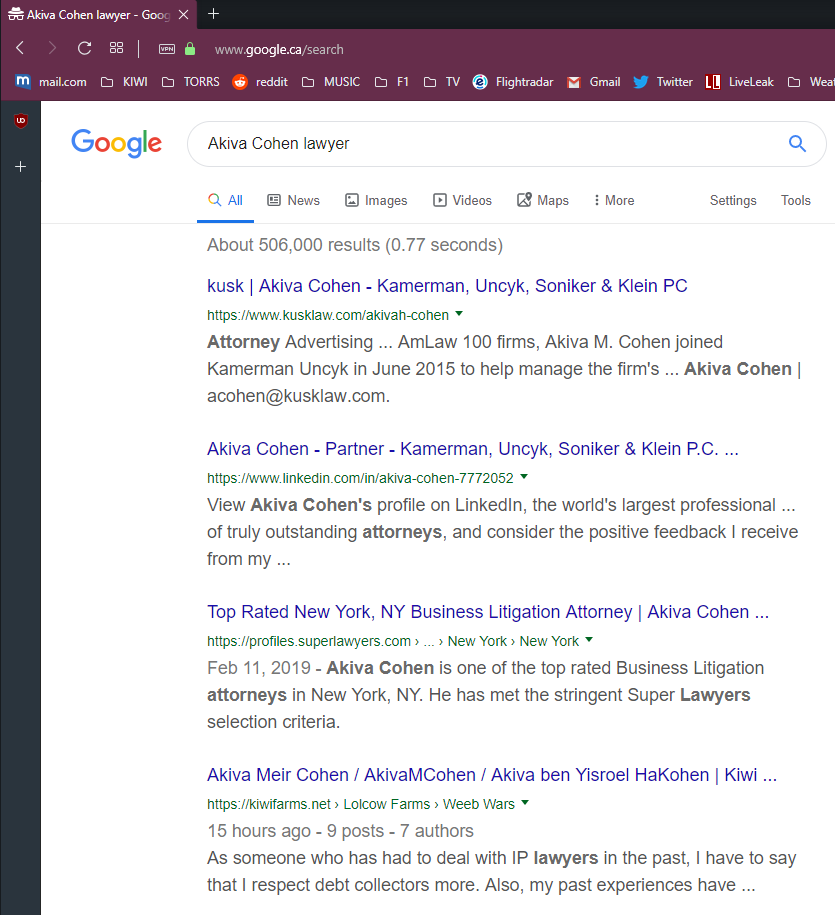Open the F1 bookmark folder
The width and height of the screenshot is (835, 915).
[392, 82]
